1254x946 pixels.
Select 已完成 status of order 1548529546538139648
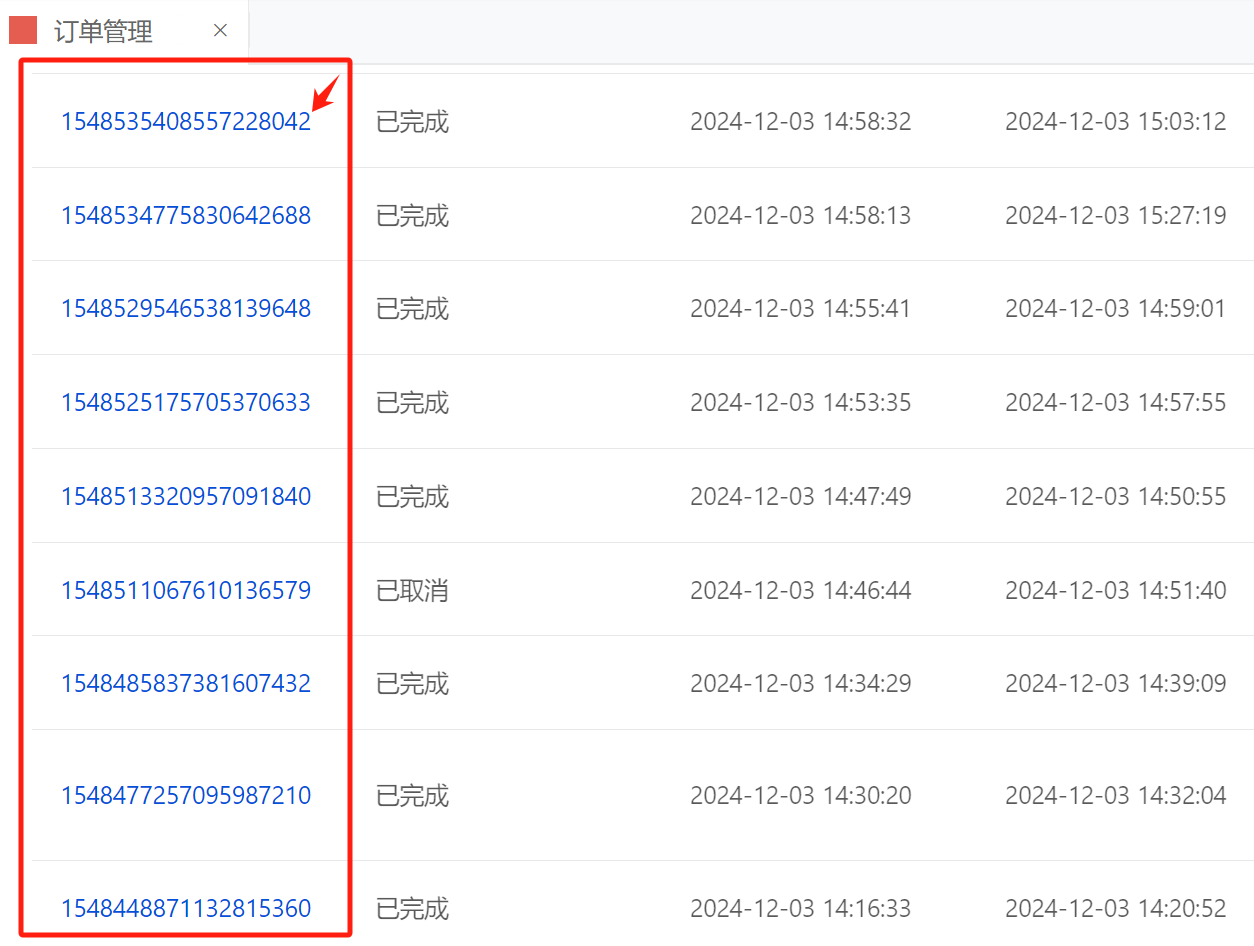tap(412, 309)
